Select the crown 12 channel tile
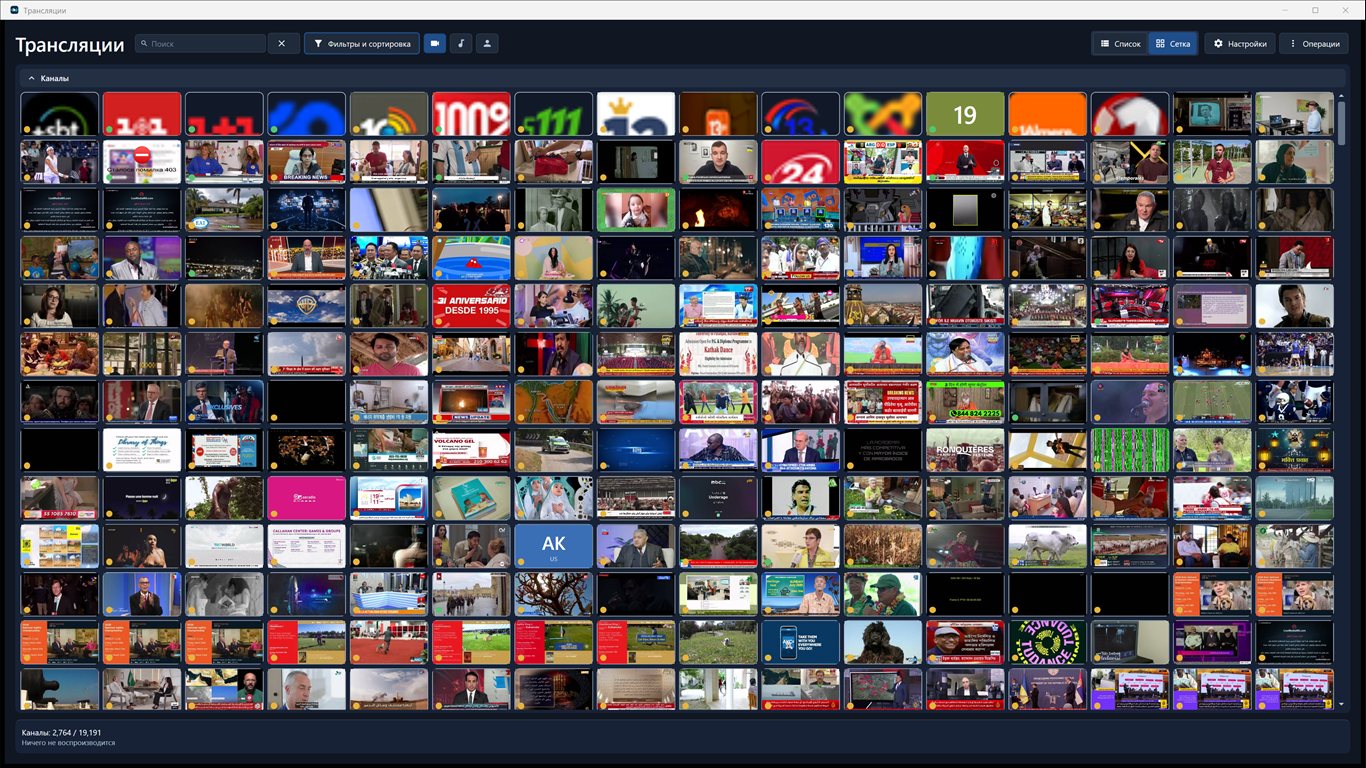Screen dimensions: 1366x768 click(635, 114)
